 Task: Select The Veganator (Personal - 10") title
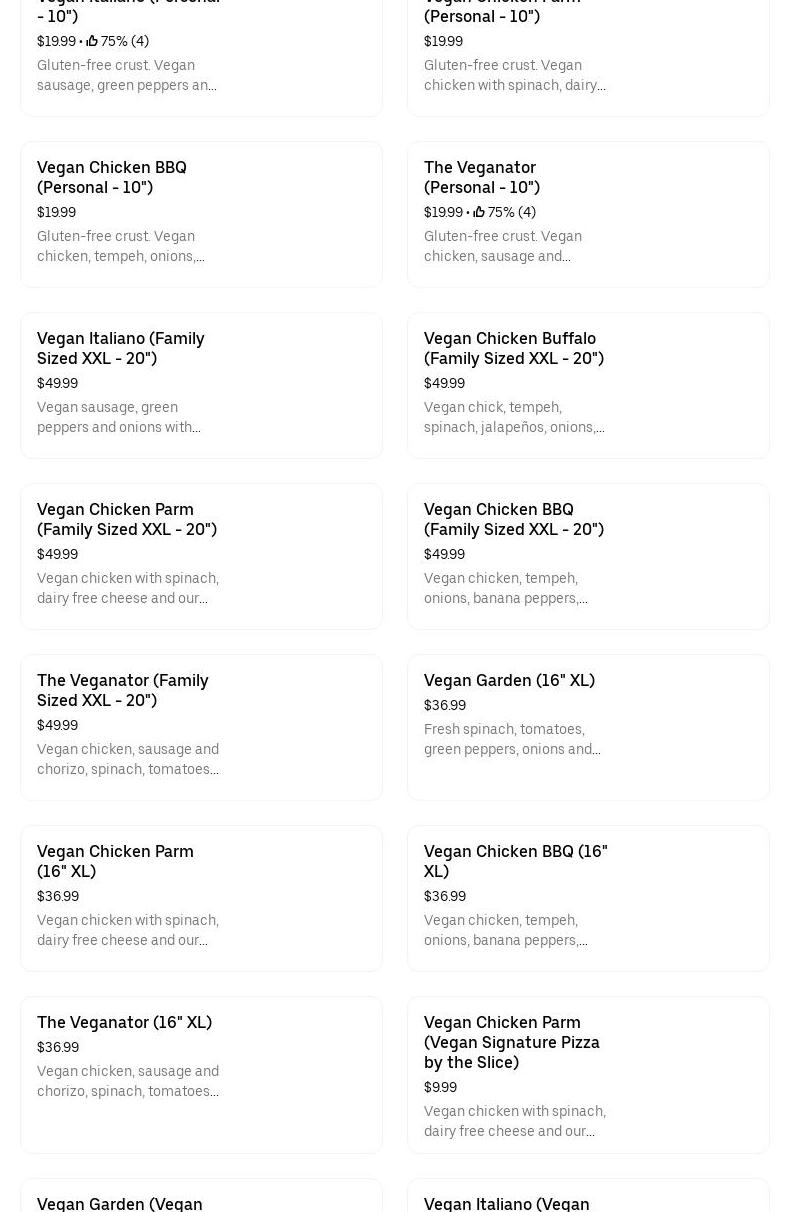pos(481,177)
